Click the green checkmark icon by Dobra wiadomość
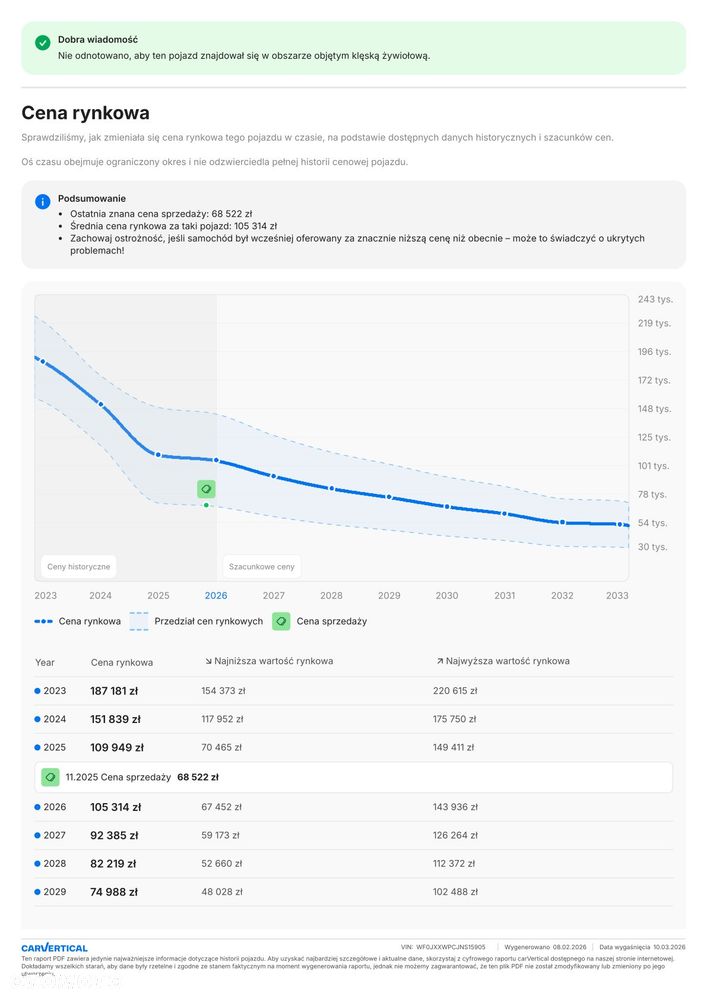Viewport: 707px width, 999px height. 43,43
